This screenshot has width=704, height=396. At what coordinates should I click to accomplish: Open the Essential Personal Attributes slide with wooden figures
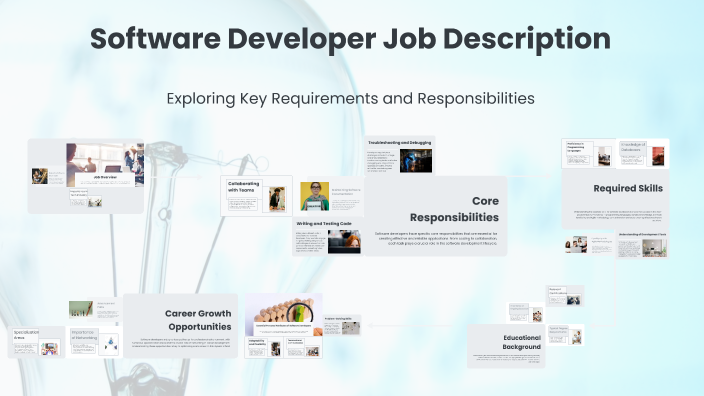tap(284, 315)
